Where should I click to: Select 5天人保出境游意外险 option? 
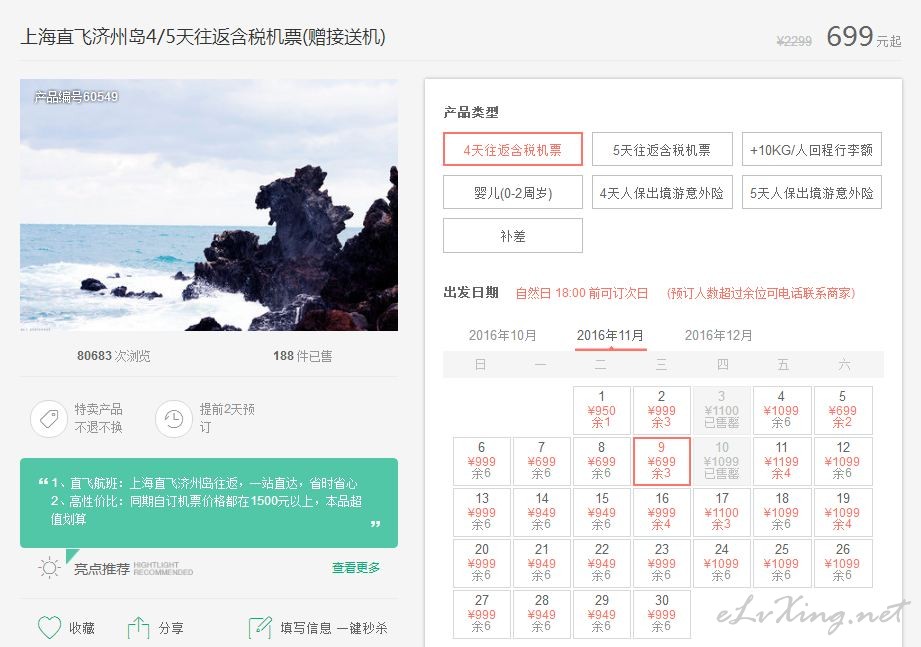[812, 193]
